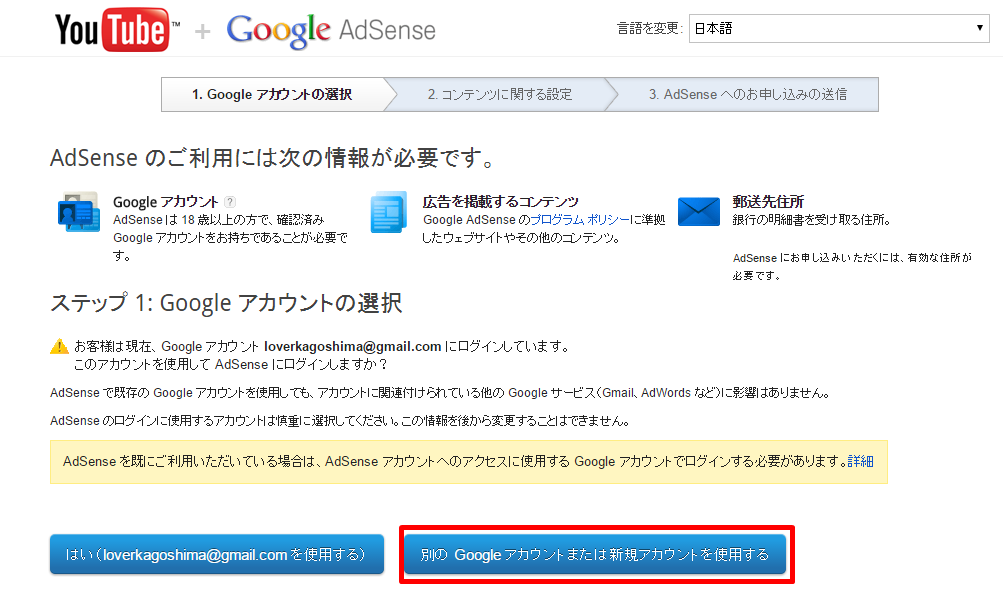
Task: Click heading AdSense のご利用には次の情報が必要です。
Action: click(272, 157)
